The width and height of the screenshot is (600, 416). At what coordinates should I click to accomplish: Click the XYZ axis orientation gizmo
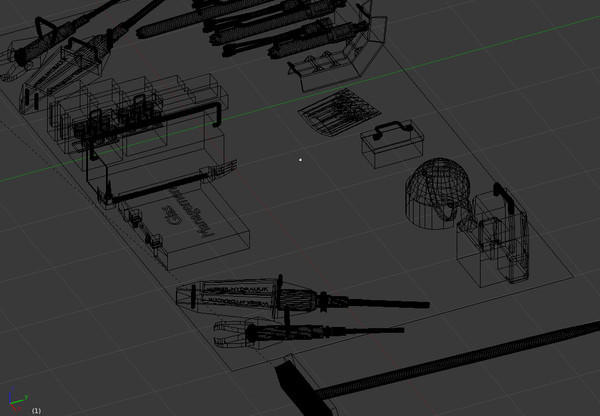click(x=18, y=399)
